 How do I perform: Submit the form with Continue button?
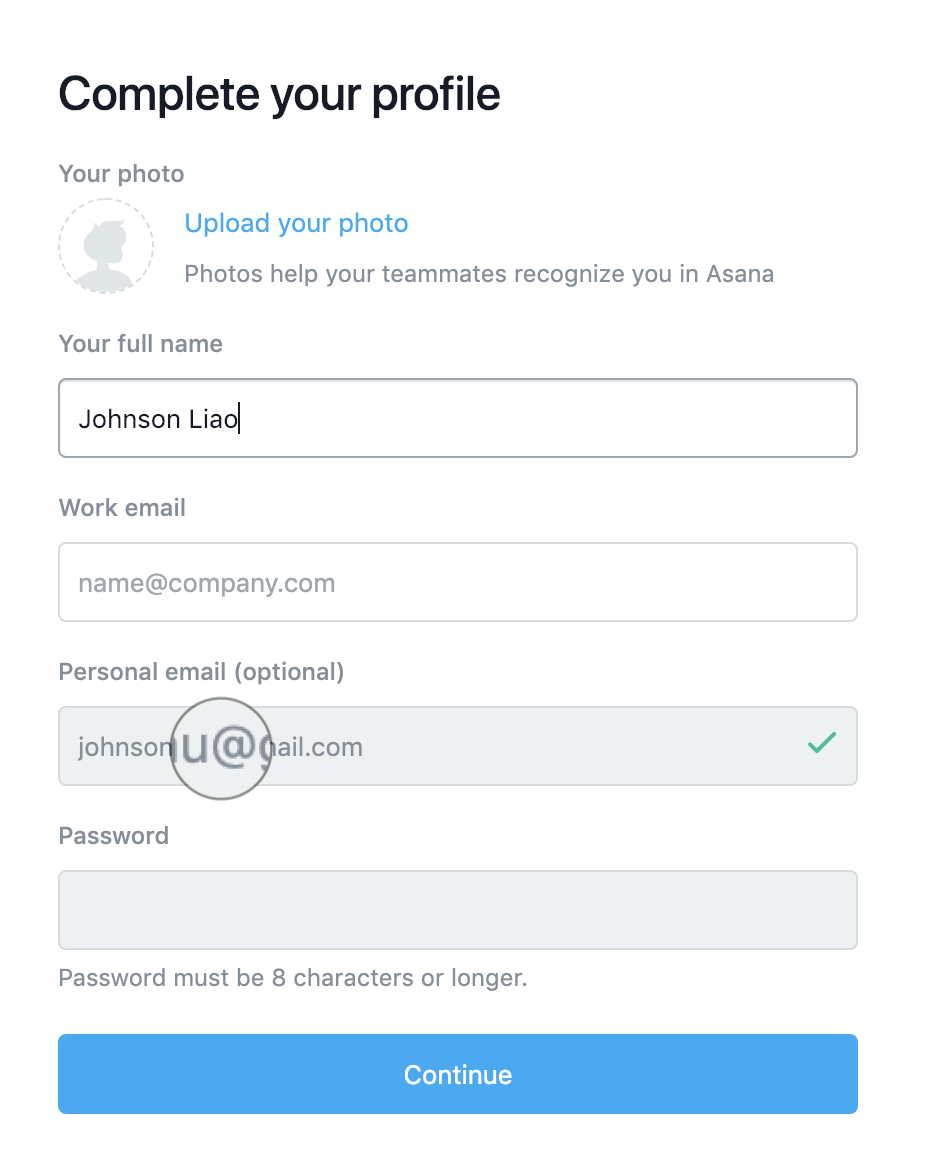coord(458,1074)
